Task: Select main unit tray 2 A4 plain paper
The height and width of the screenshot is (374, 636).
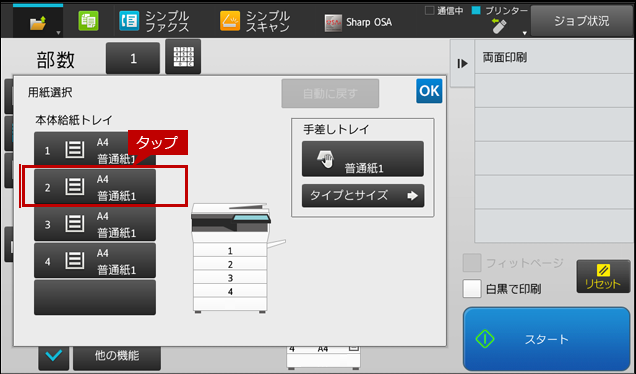Action: click(x=95, y=187)
